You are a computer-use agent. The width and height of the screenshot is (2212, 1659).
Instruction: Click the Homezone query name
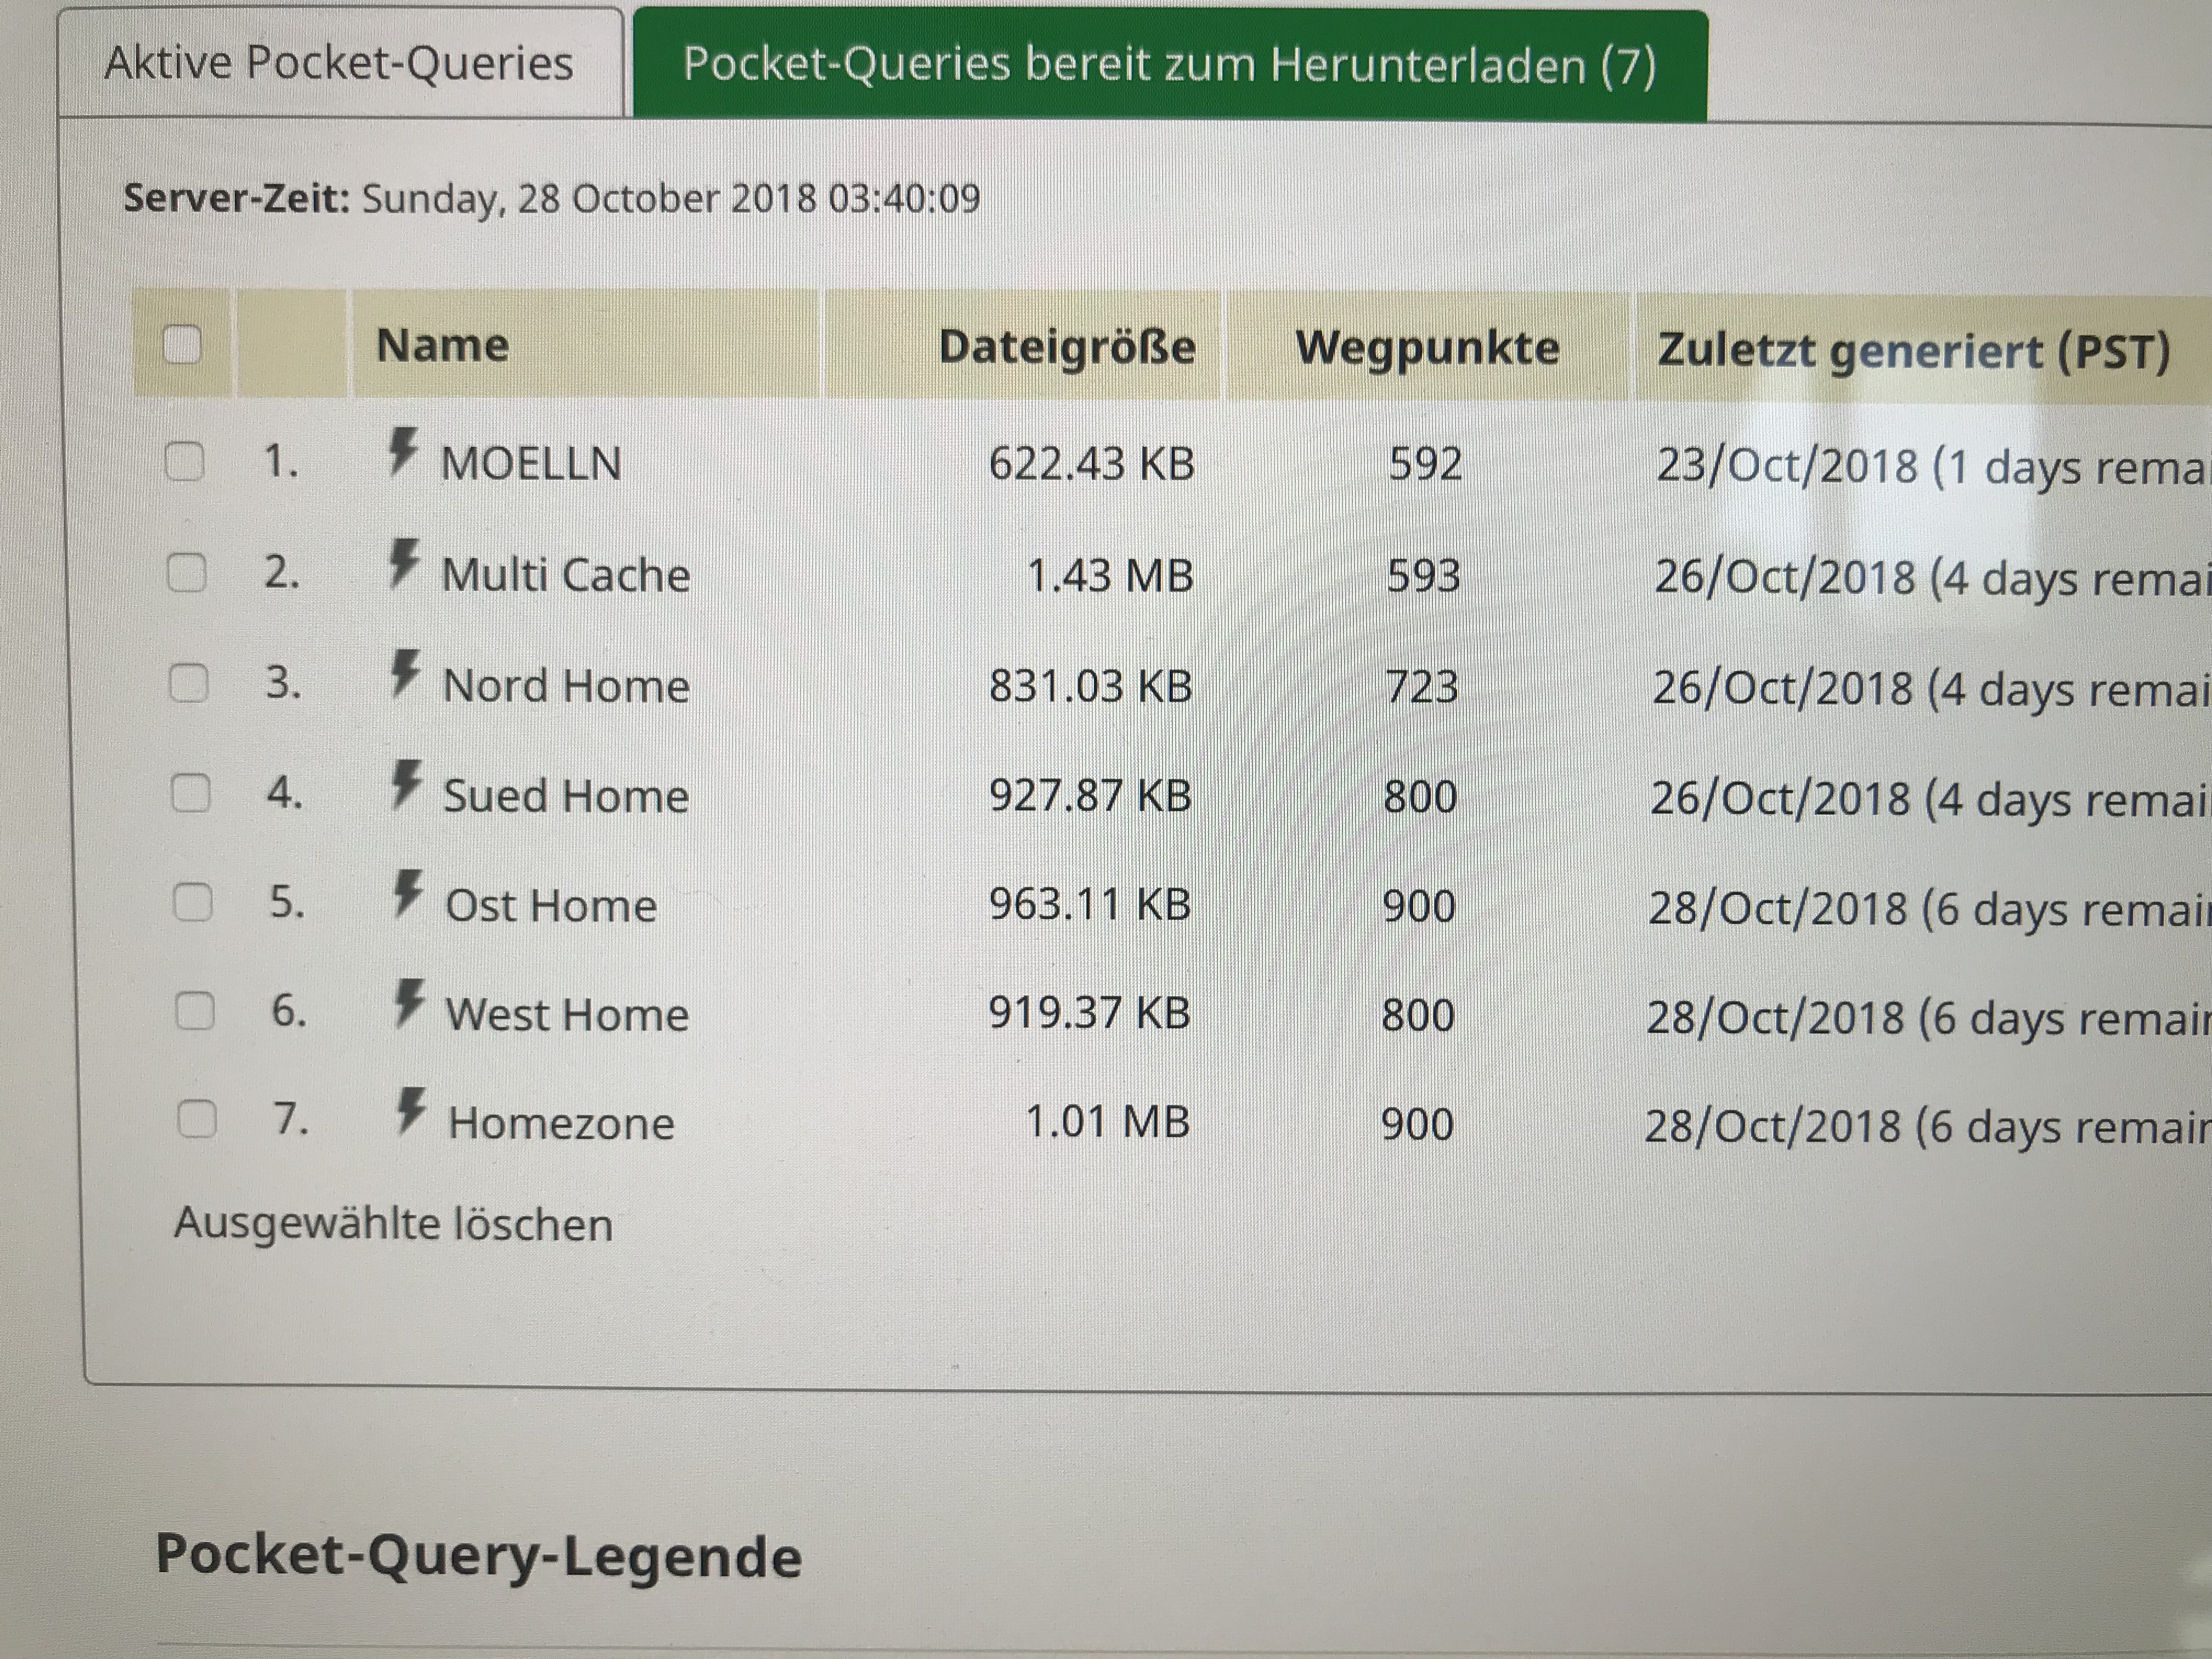[x=561, y=1123]
